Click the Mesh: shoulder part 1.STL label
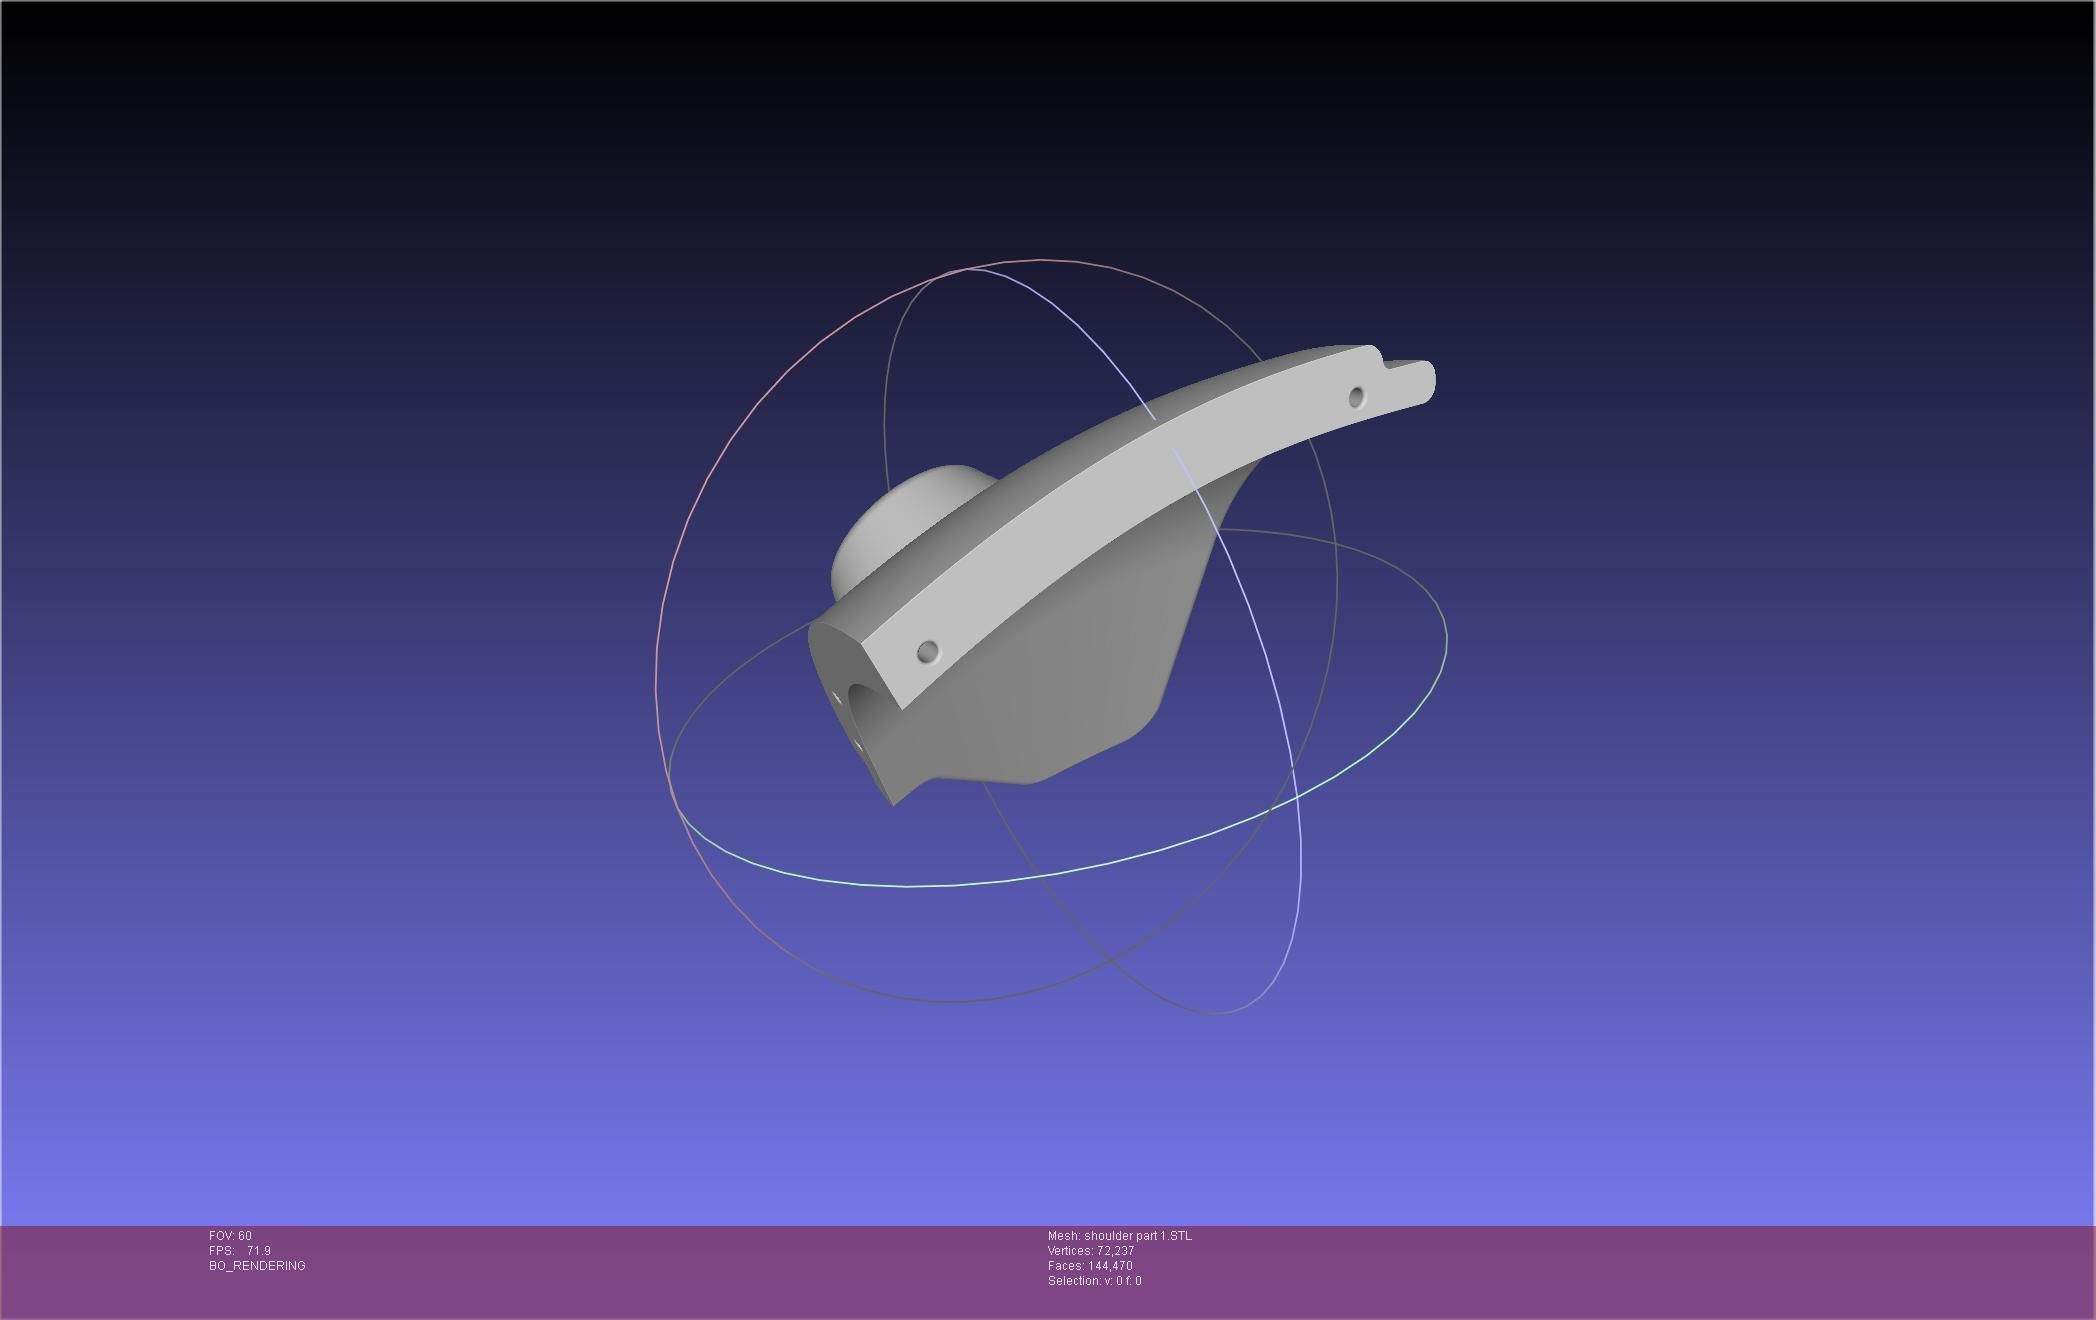2096x1320 pixels. click(x=1120, y=1236)
